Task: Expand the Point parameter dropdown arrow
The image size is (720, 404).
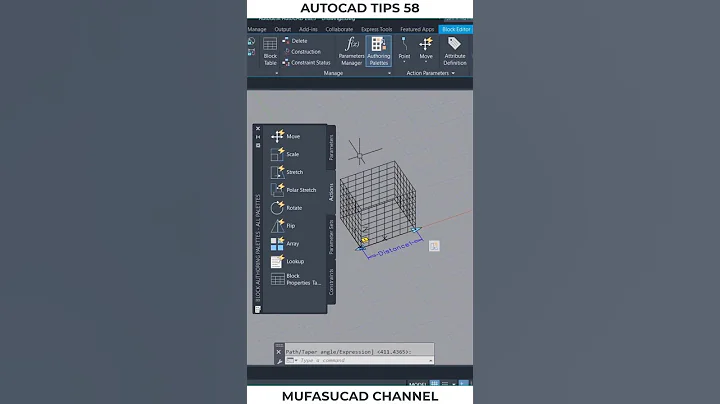Action: click(x=404, y=62)
